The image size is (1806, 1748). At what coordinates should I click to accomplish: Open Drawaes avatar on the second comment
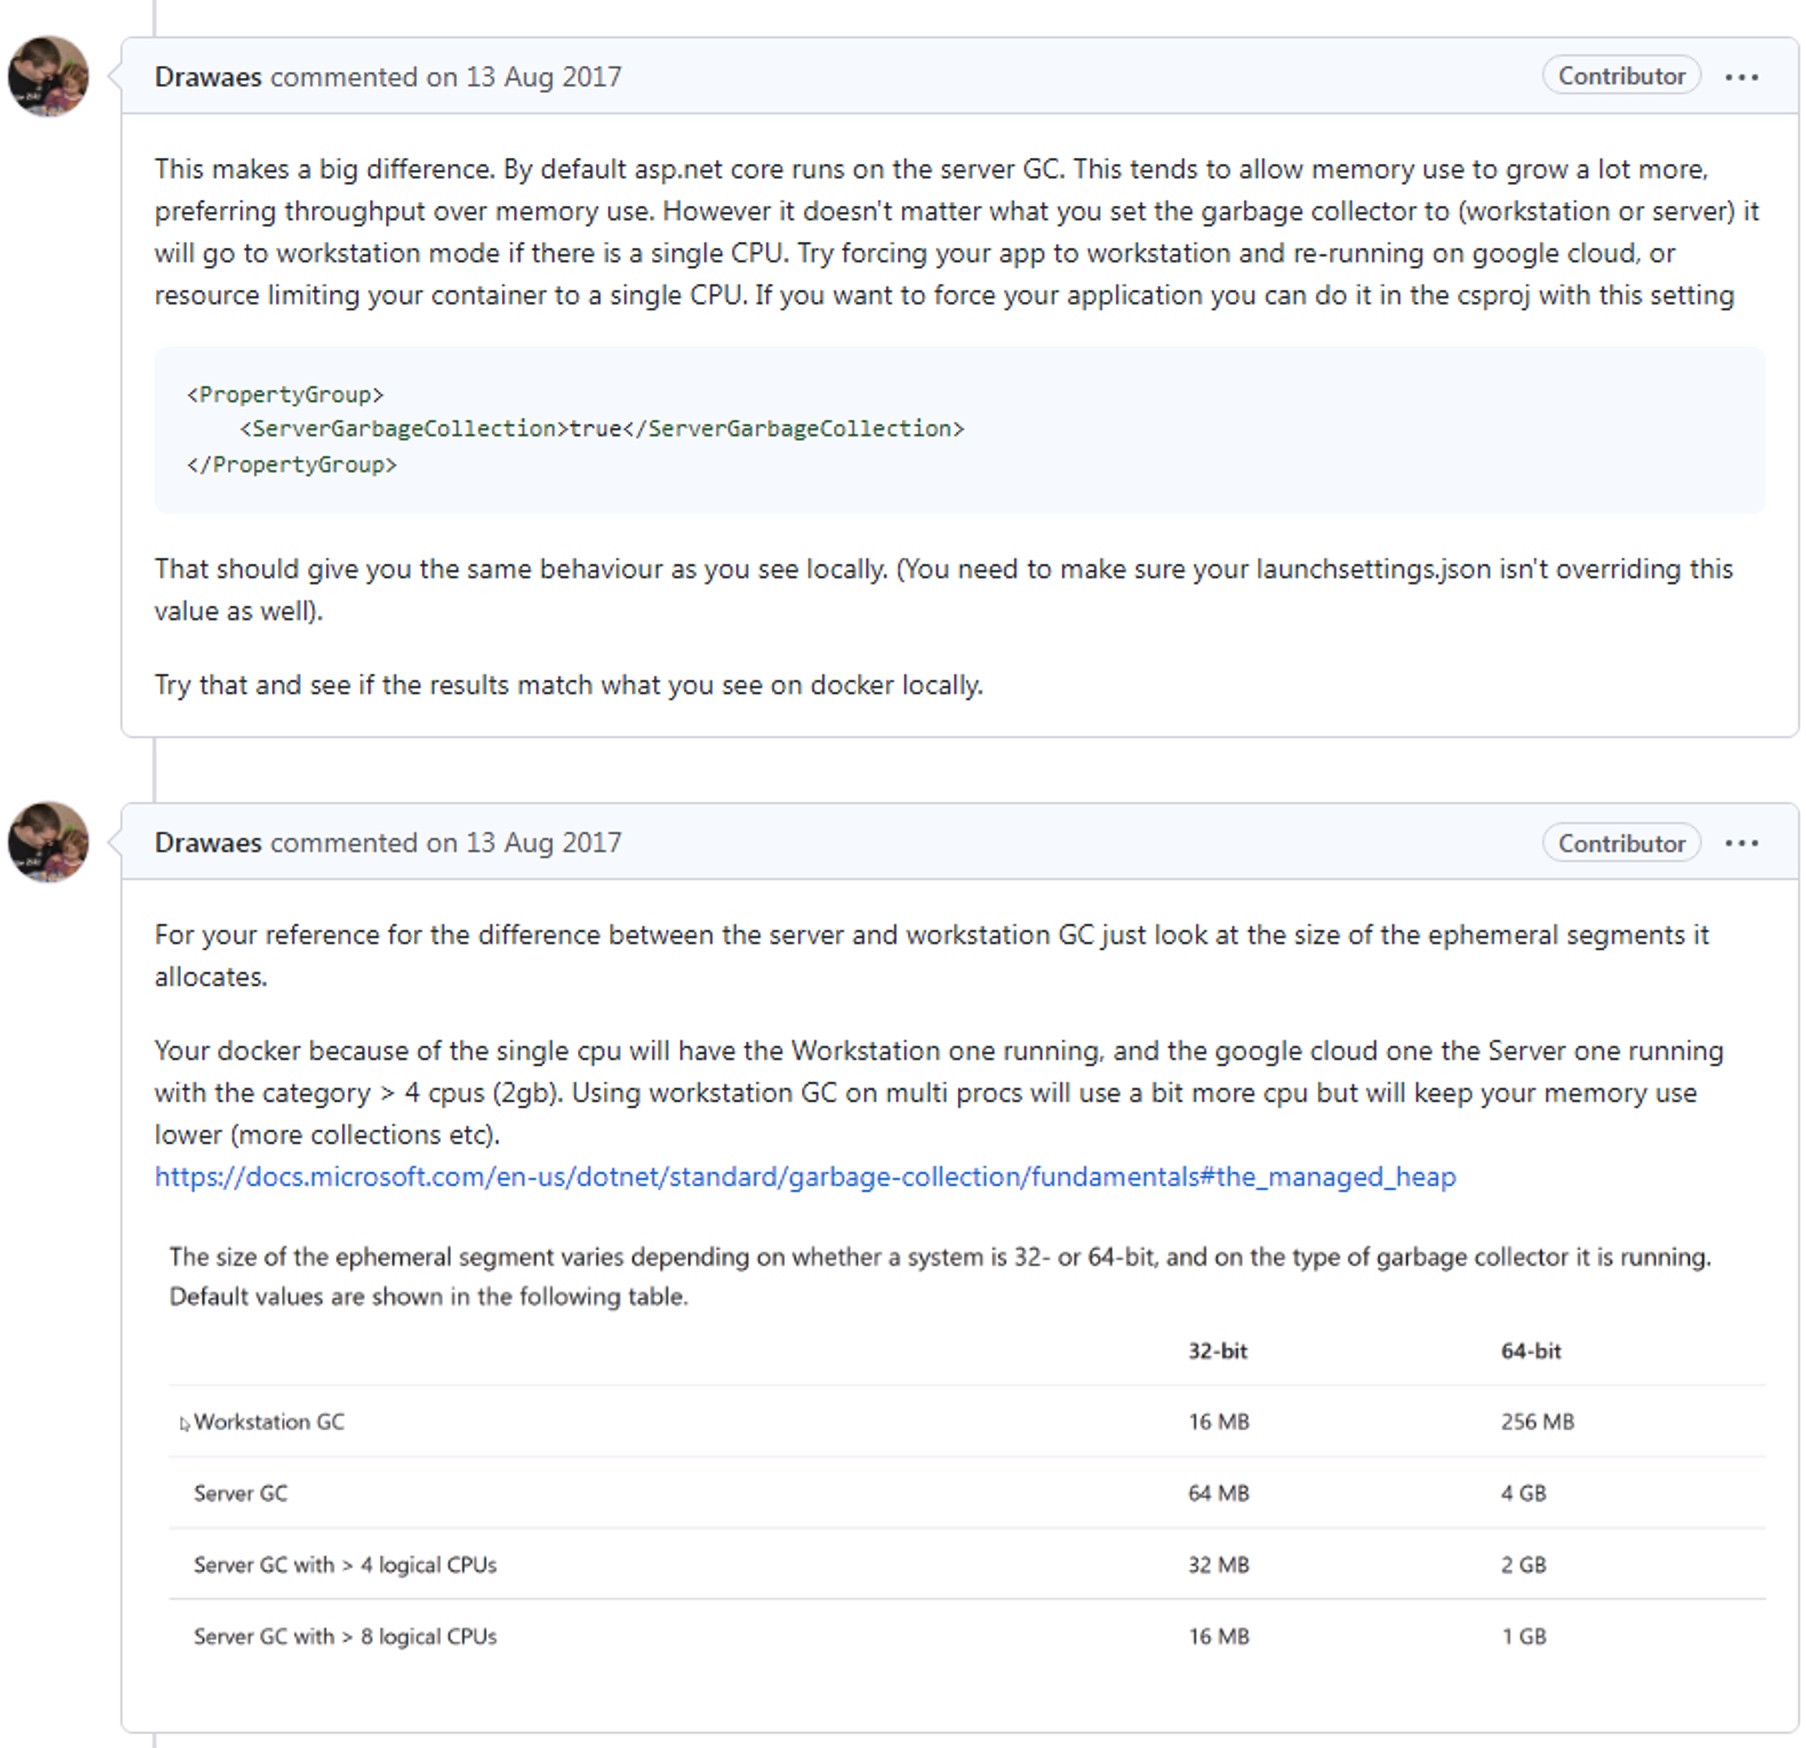[48, 842]
